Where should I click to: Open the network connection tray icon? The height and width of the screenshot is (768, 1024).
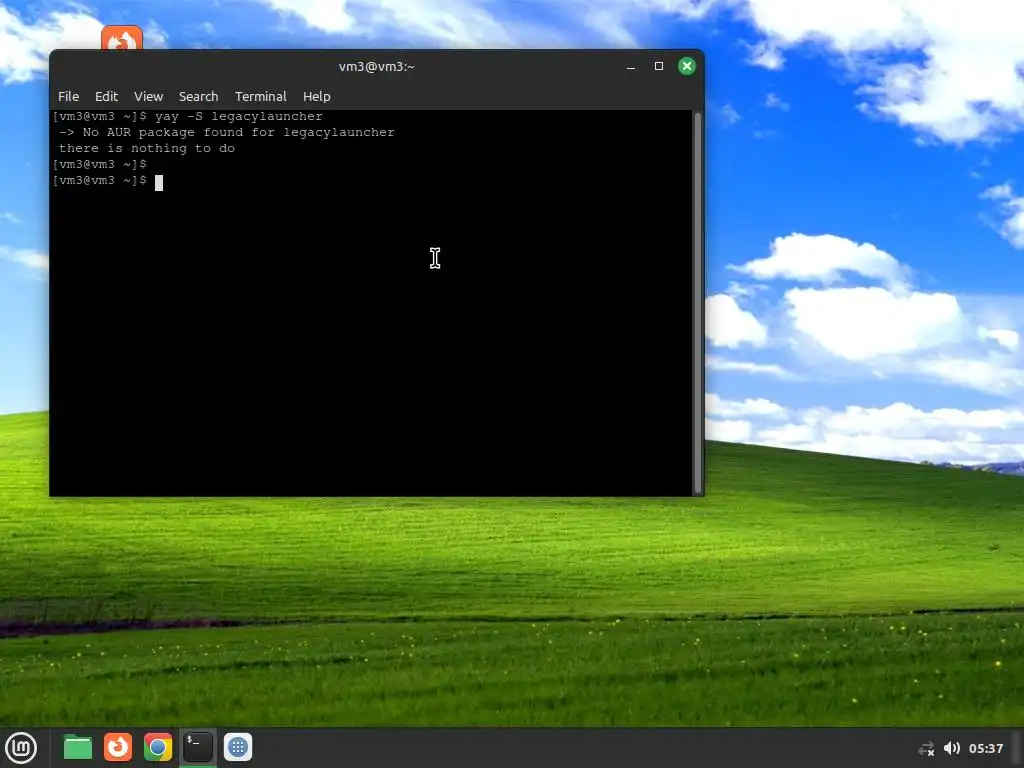(926, 748)
